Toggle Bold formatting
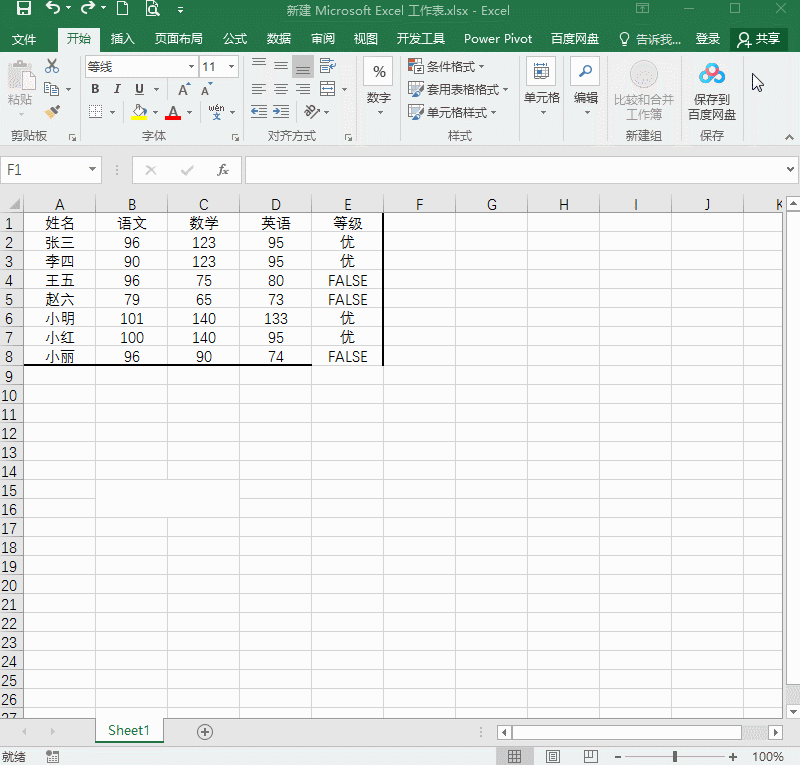Image resolution: width=800 pixels, height=765 pixels. coord(95,89)
